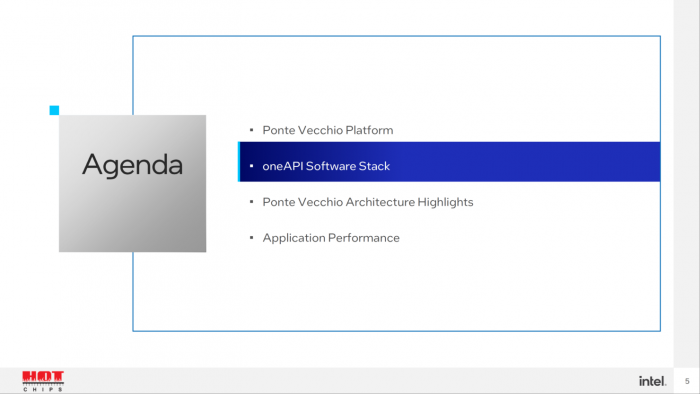Select the Ponte Vecchio Platform item
This screenshot has width=700, height=394.
(328, 130)
